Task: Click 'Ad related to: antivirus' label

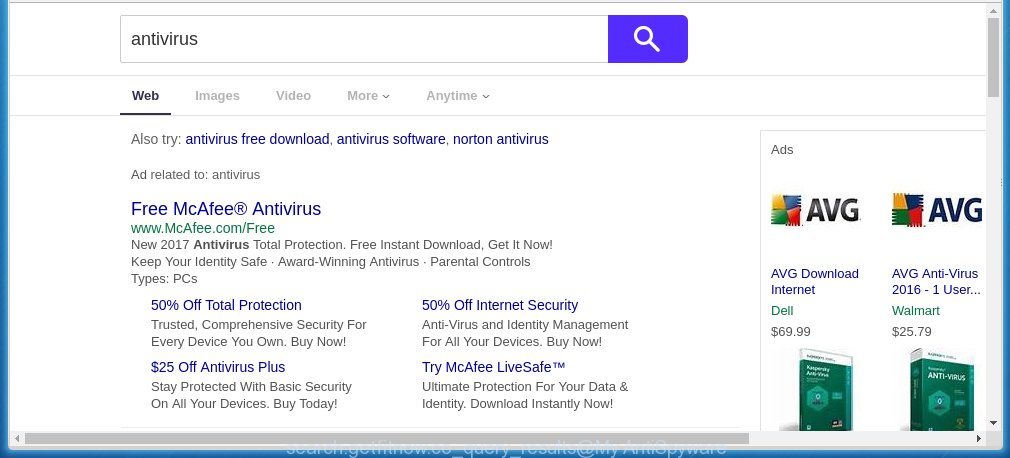Action: (195, 175)
